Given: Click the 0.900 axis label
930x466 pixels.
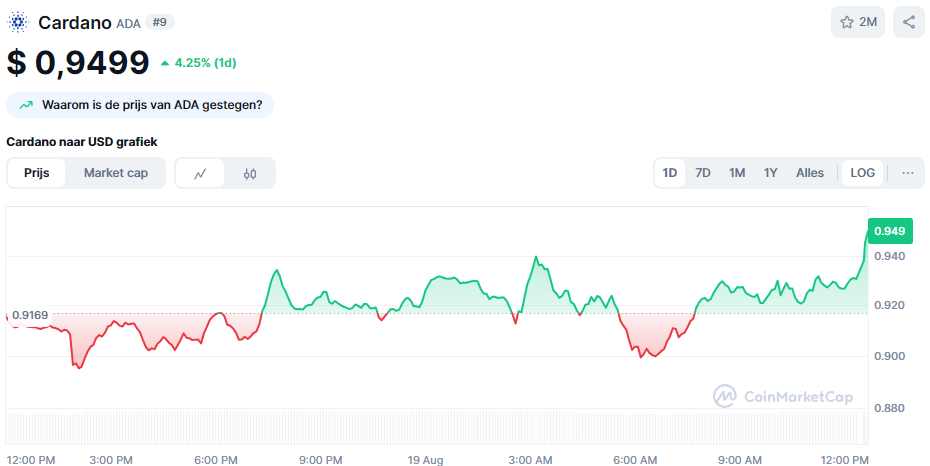Looking at the screenshot, I should click(x=890, y=356).
